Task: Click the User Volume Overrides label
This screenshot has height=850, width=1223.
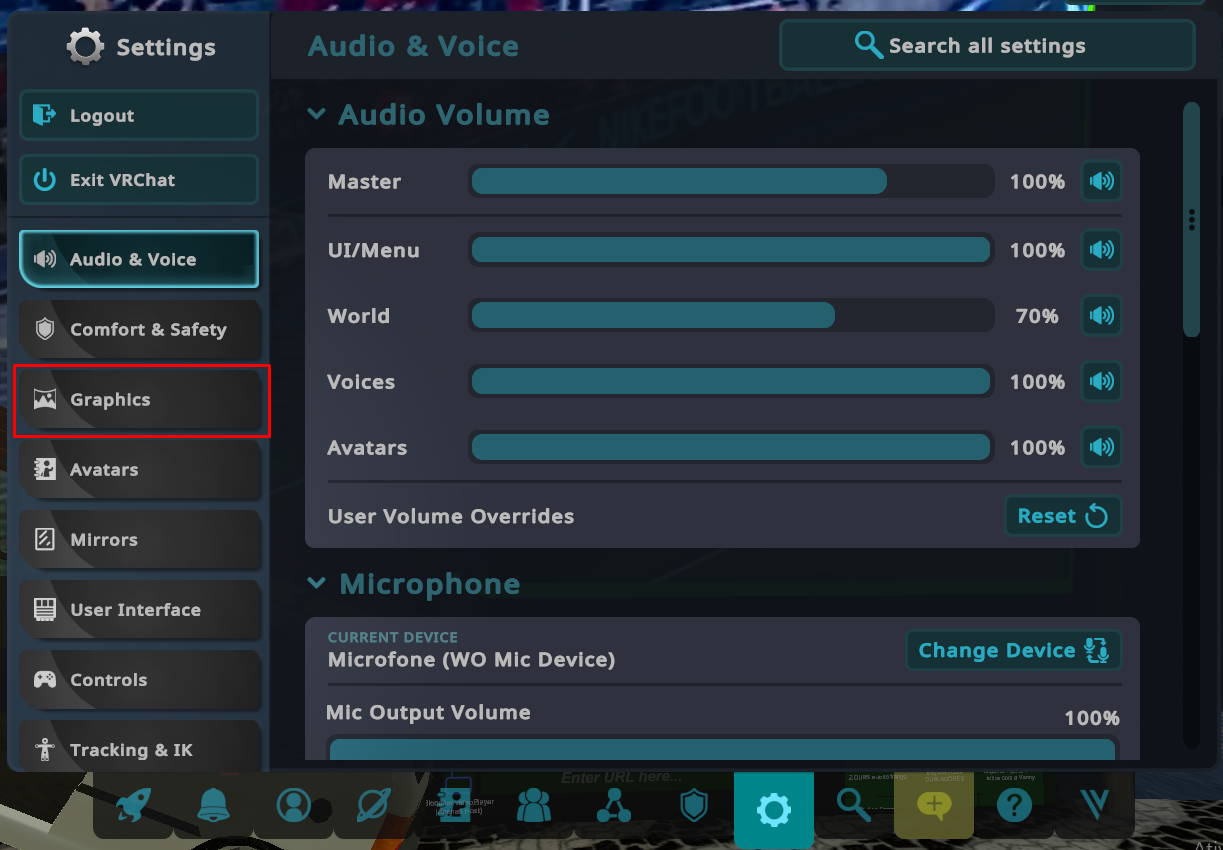Action: 451,517
